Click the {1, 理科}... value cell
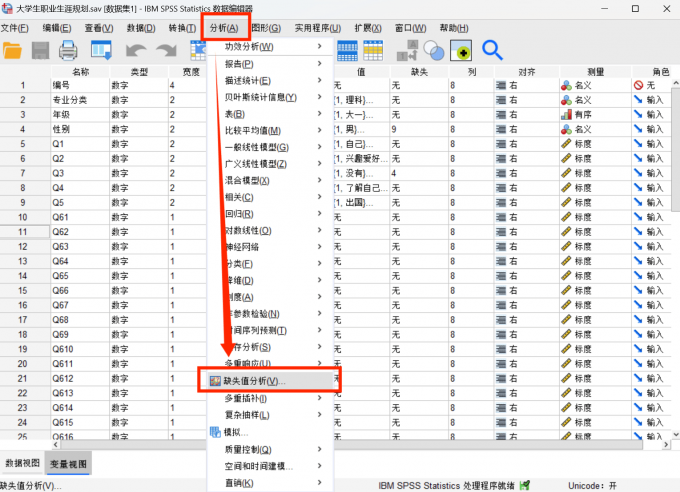The width and height of the screenshot is (680, 492). [x=361, y=100]
